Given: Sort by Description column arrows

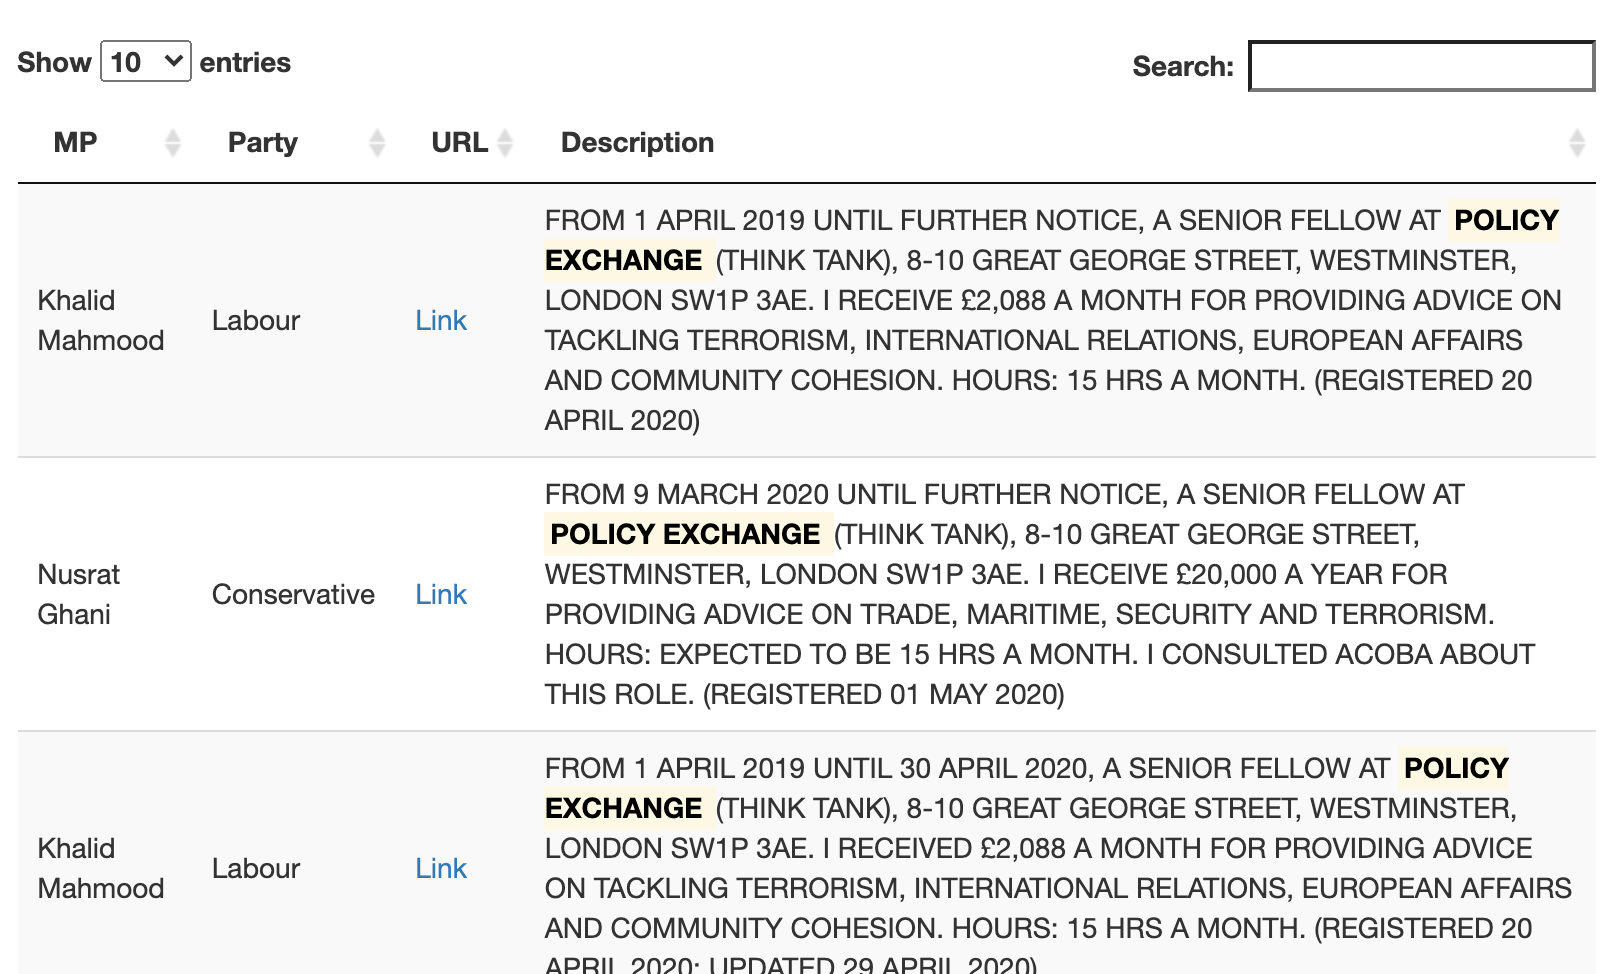Looking at the screenshot, I should pos(1577,143).
